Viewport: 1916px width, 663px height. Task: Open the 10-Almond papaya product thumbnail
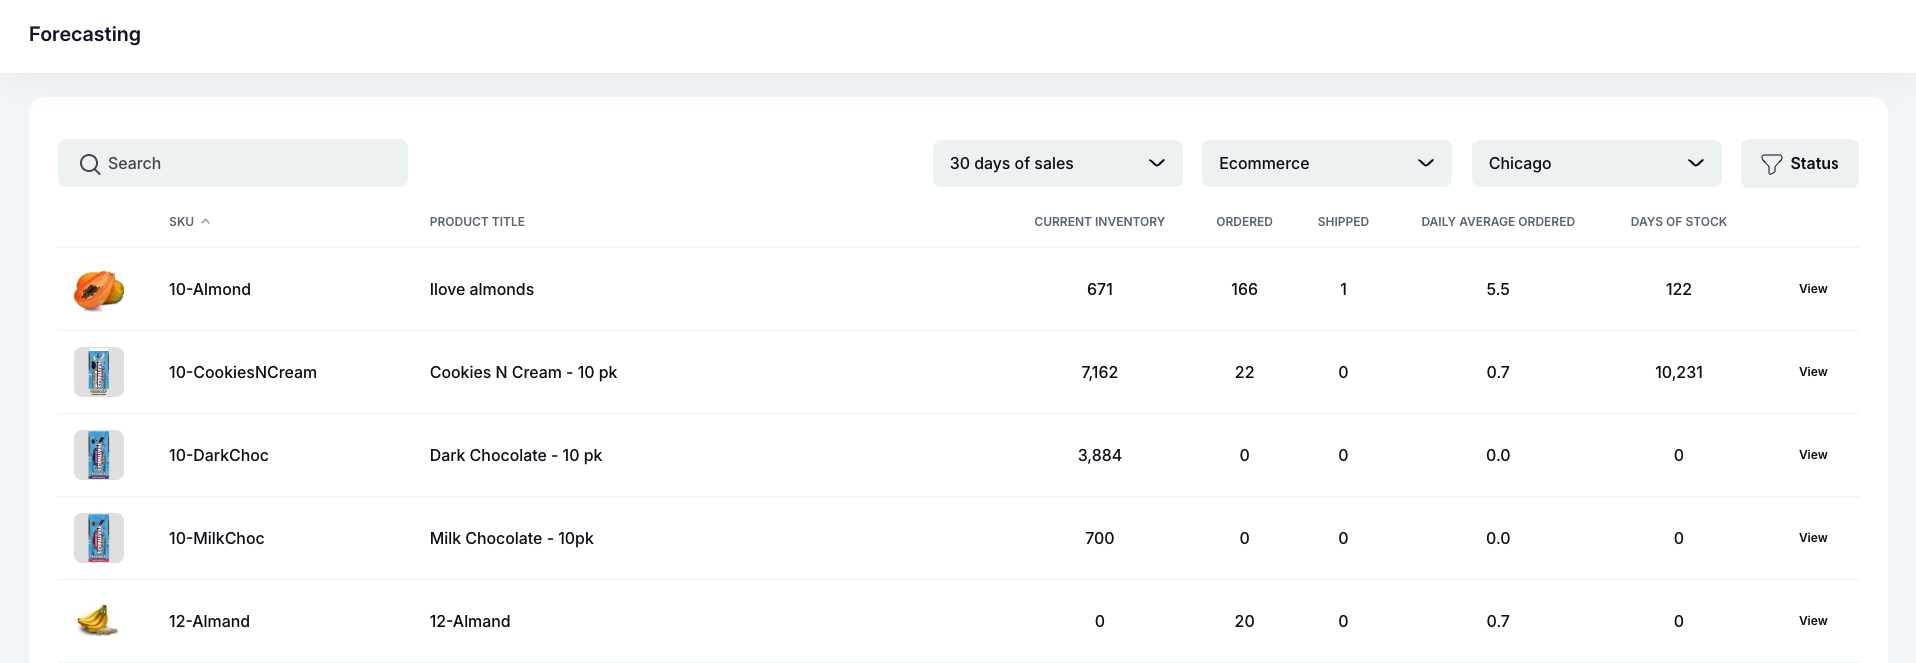(x=99, y=290)
